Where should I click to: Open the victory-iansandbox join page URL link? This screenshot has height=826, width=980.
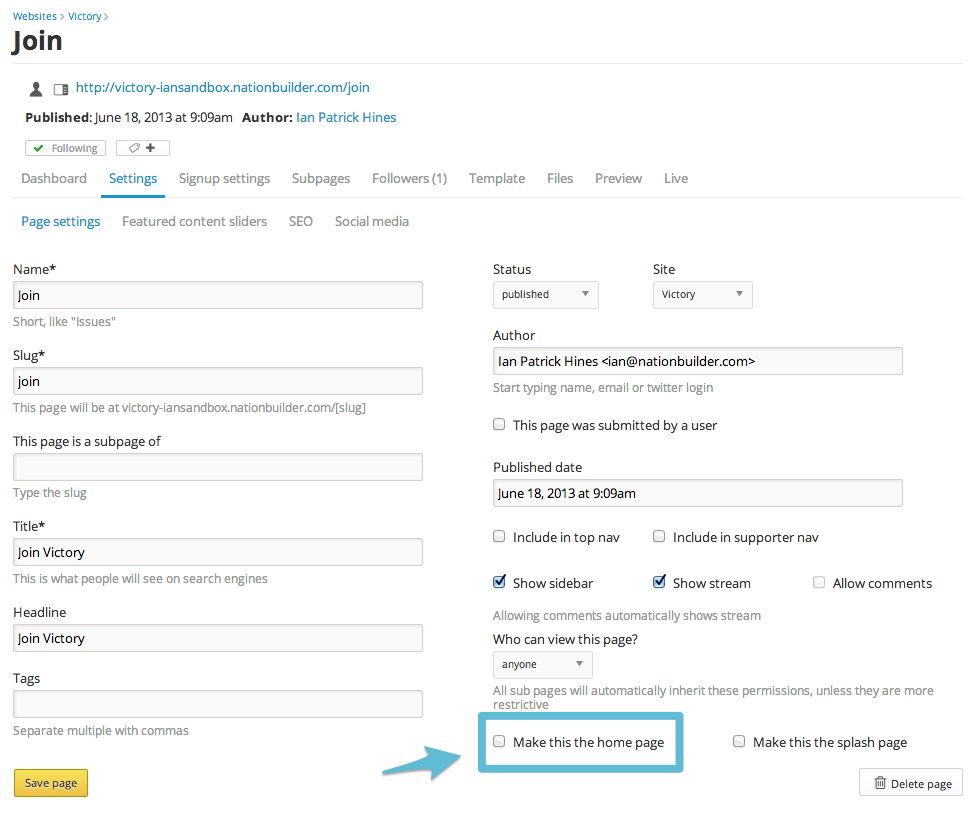coord(222,87)
